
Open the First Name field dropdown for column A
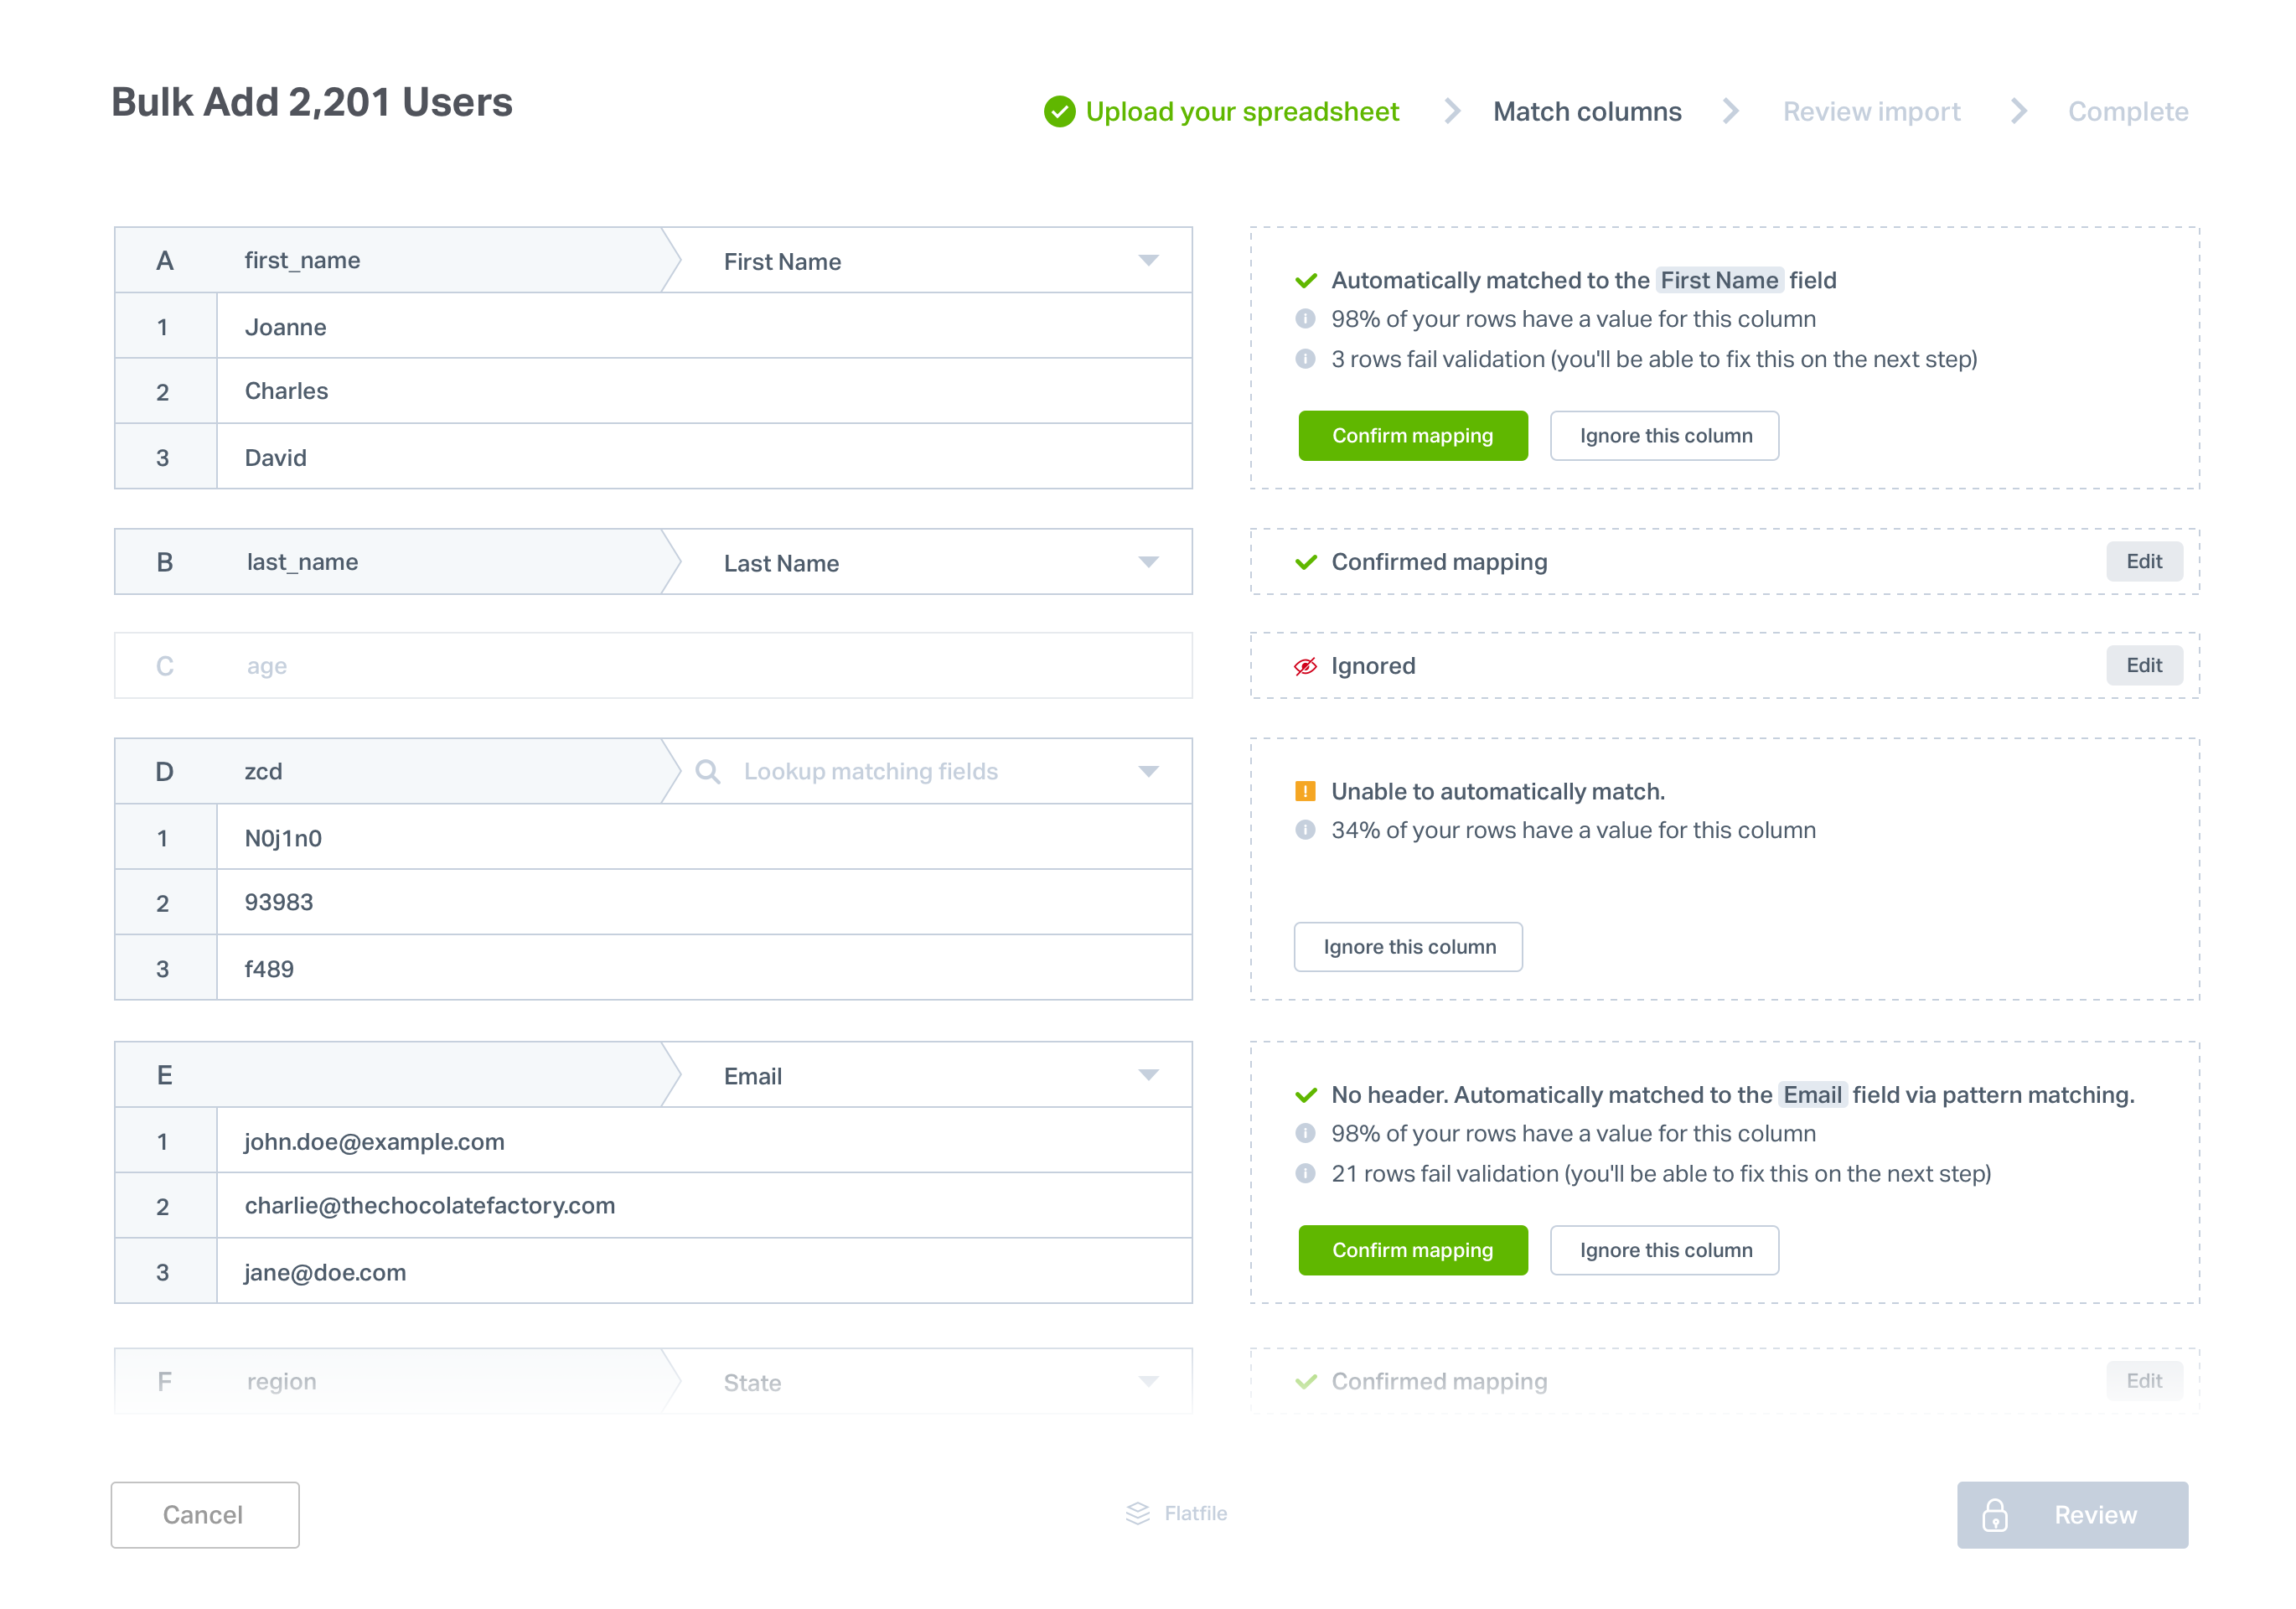(1148, 261)
